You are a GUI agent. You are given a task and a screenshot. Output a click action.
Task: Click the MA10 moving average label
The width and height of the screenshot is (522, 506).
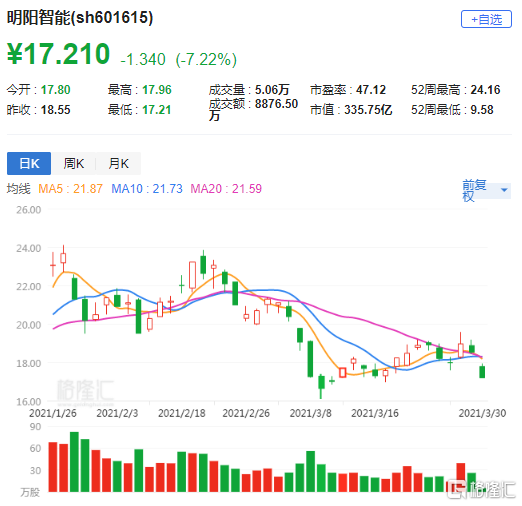[147, 189]
